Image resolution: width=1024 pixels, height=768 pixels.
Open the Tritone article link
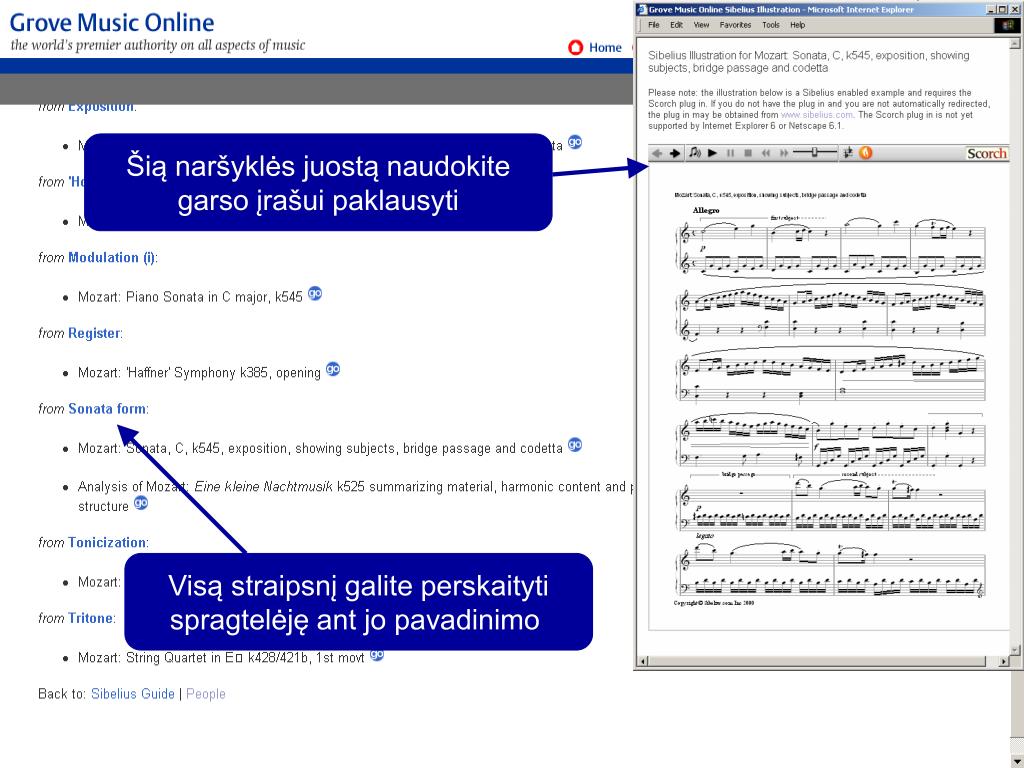[90, 618]
